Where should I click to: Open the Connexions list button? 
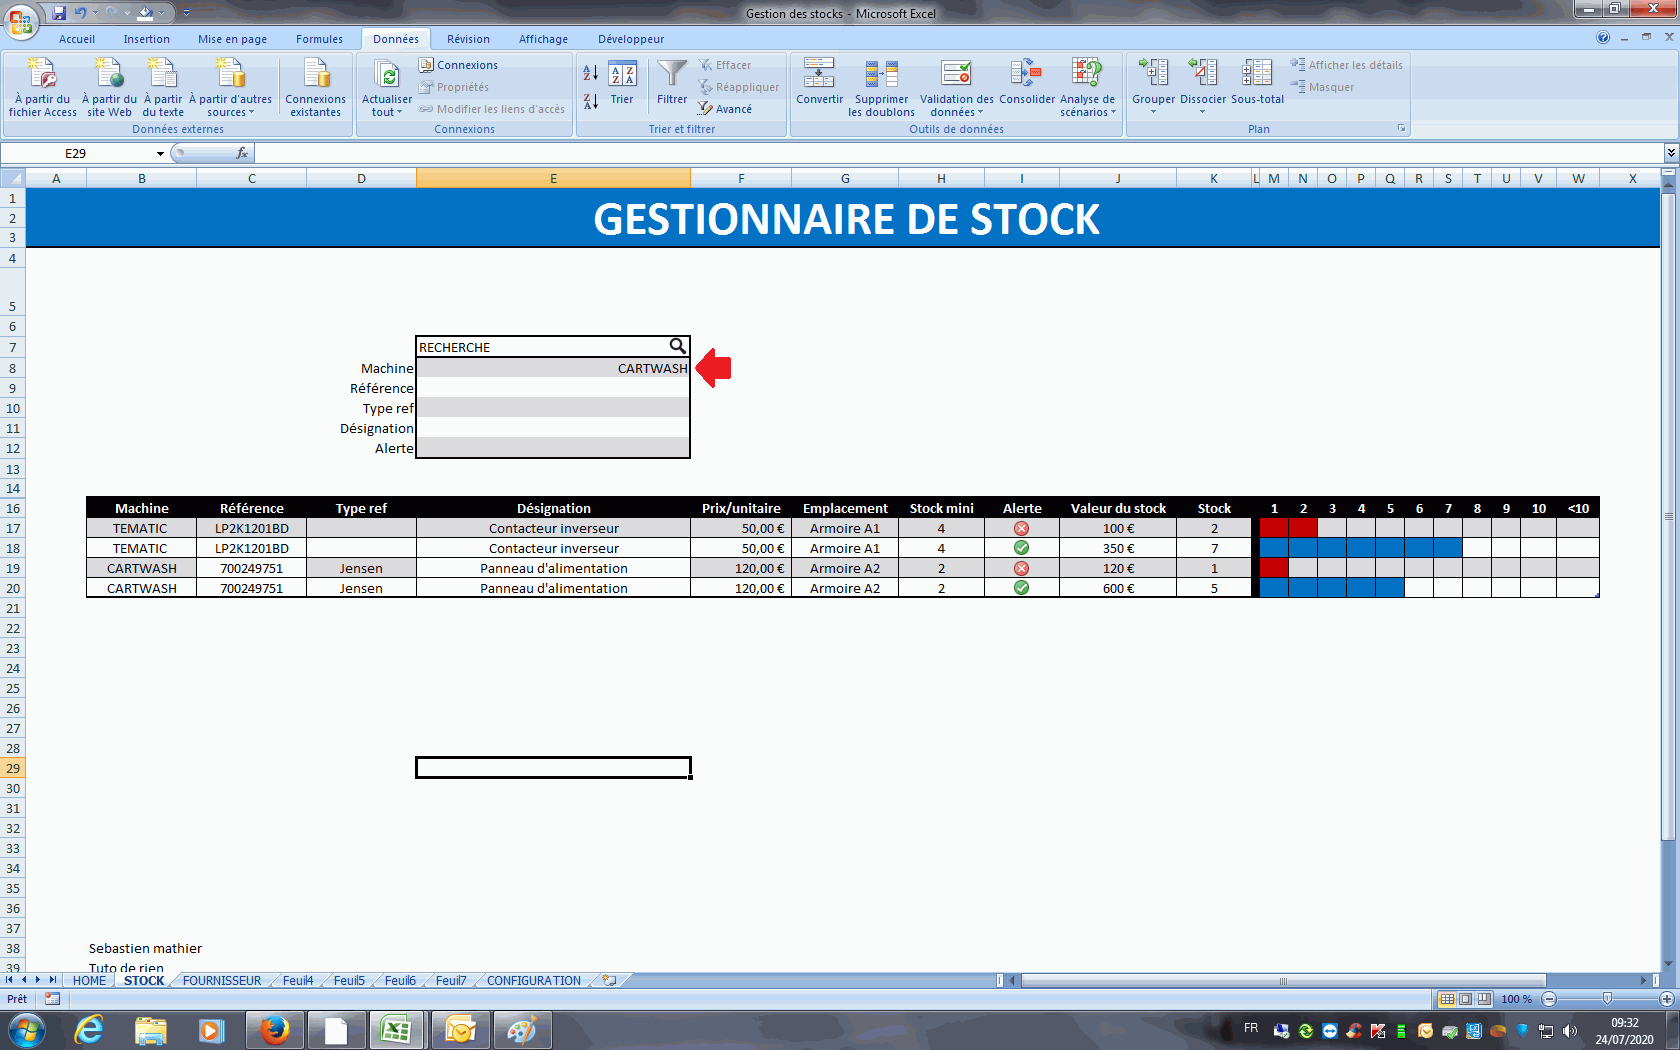tap(458, 65)
